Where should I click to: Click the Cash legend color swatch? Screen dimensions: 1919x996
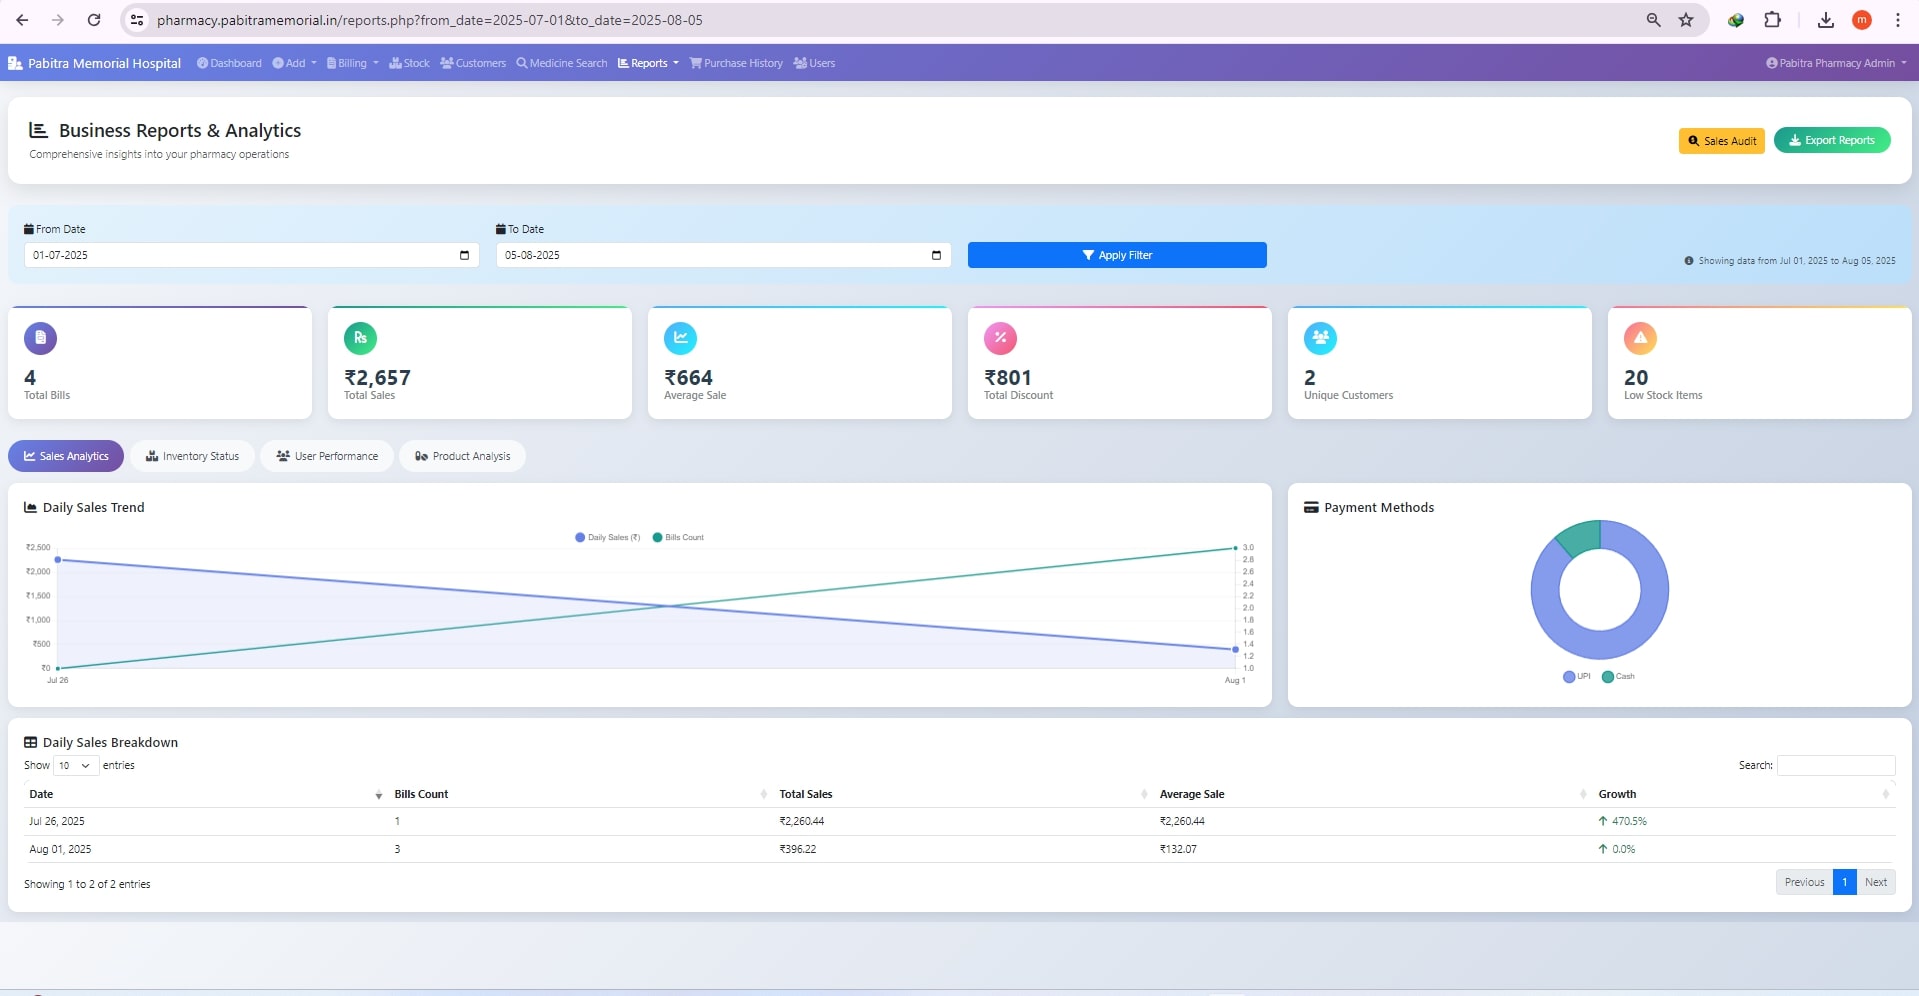tap(1608, 677)
